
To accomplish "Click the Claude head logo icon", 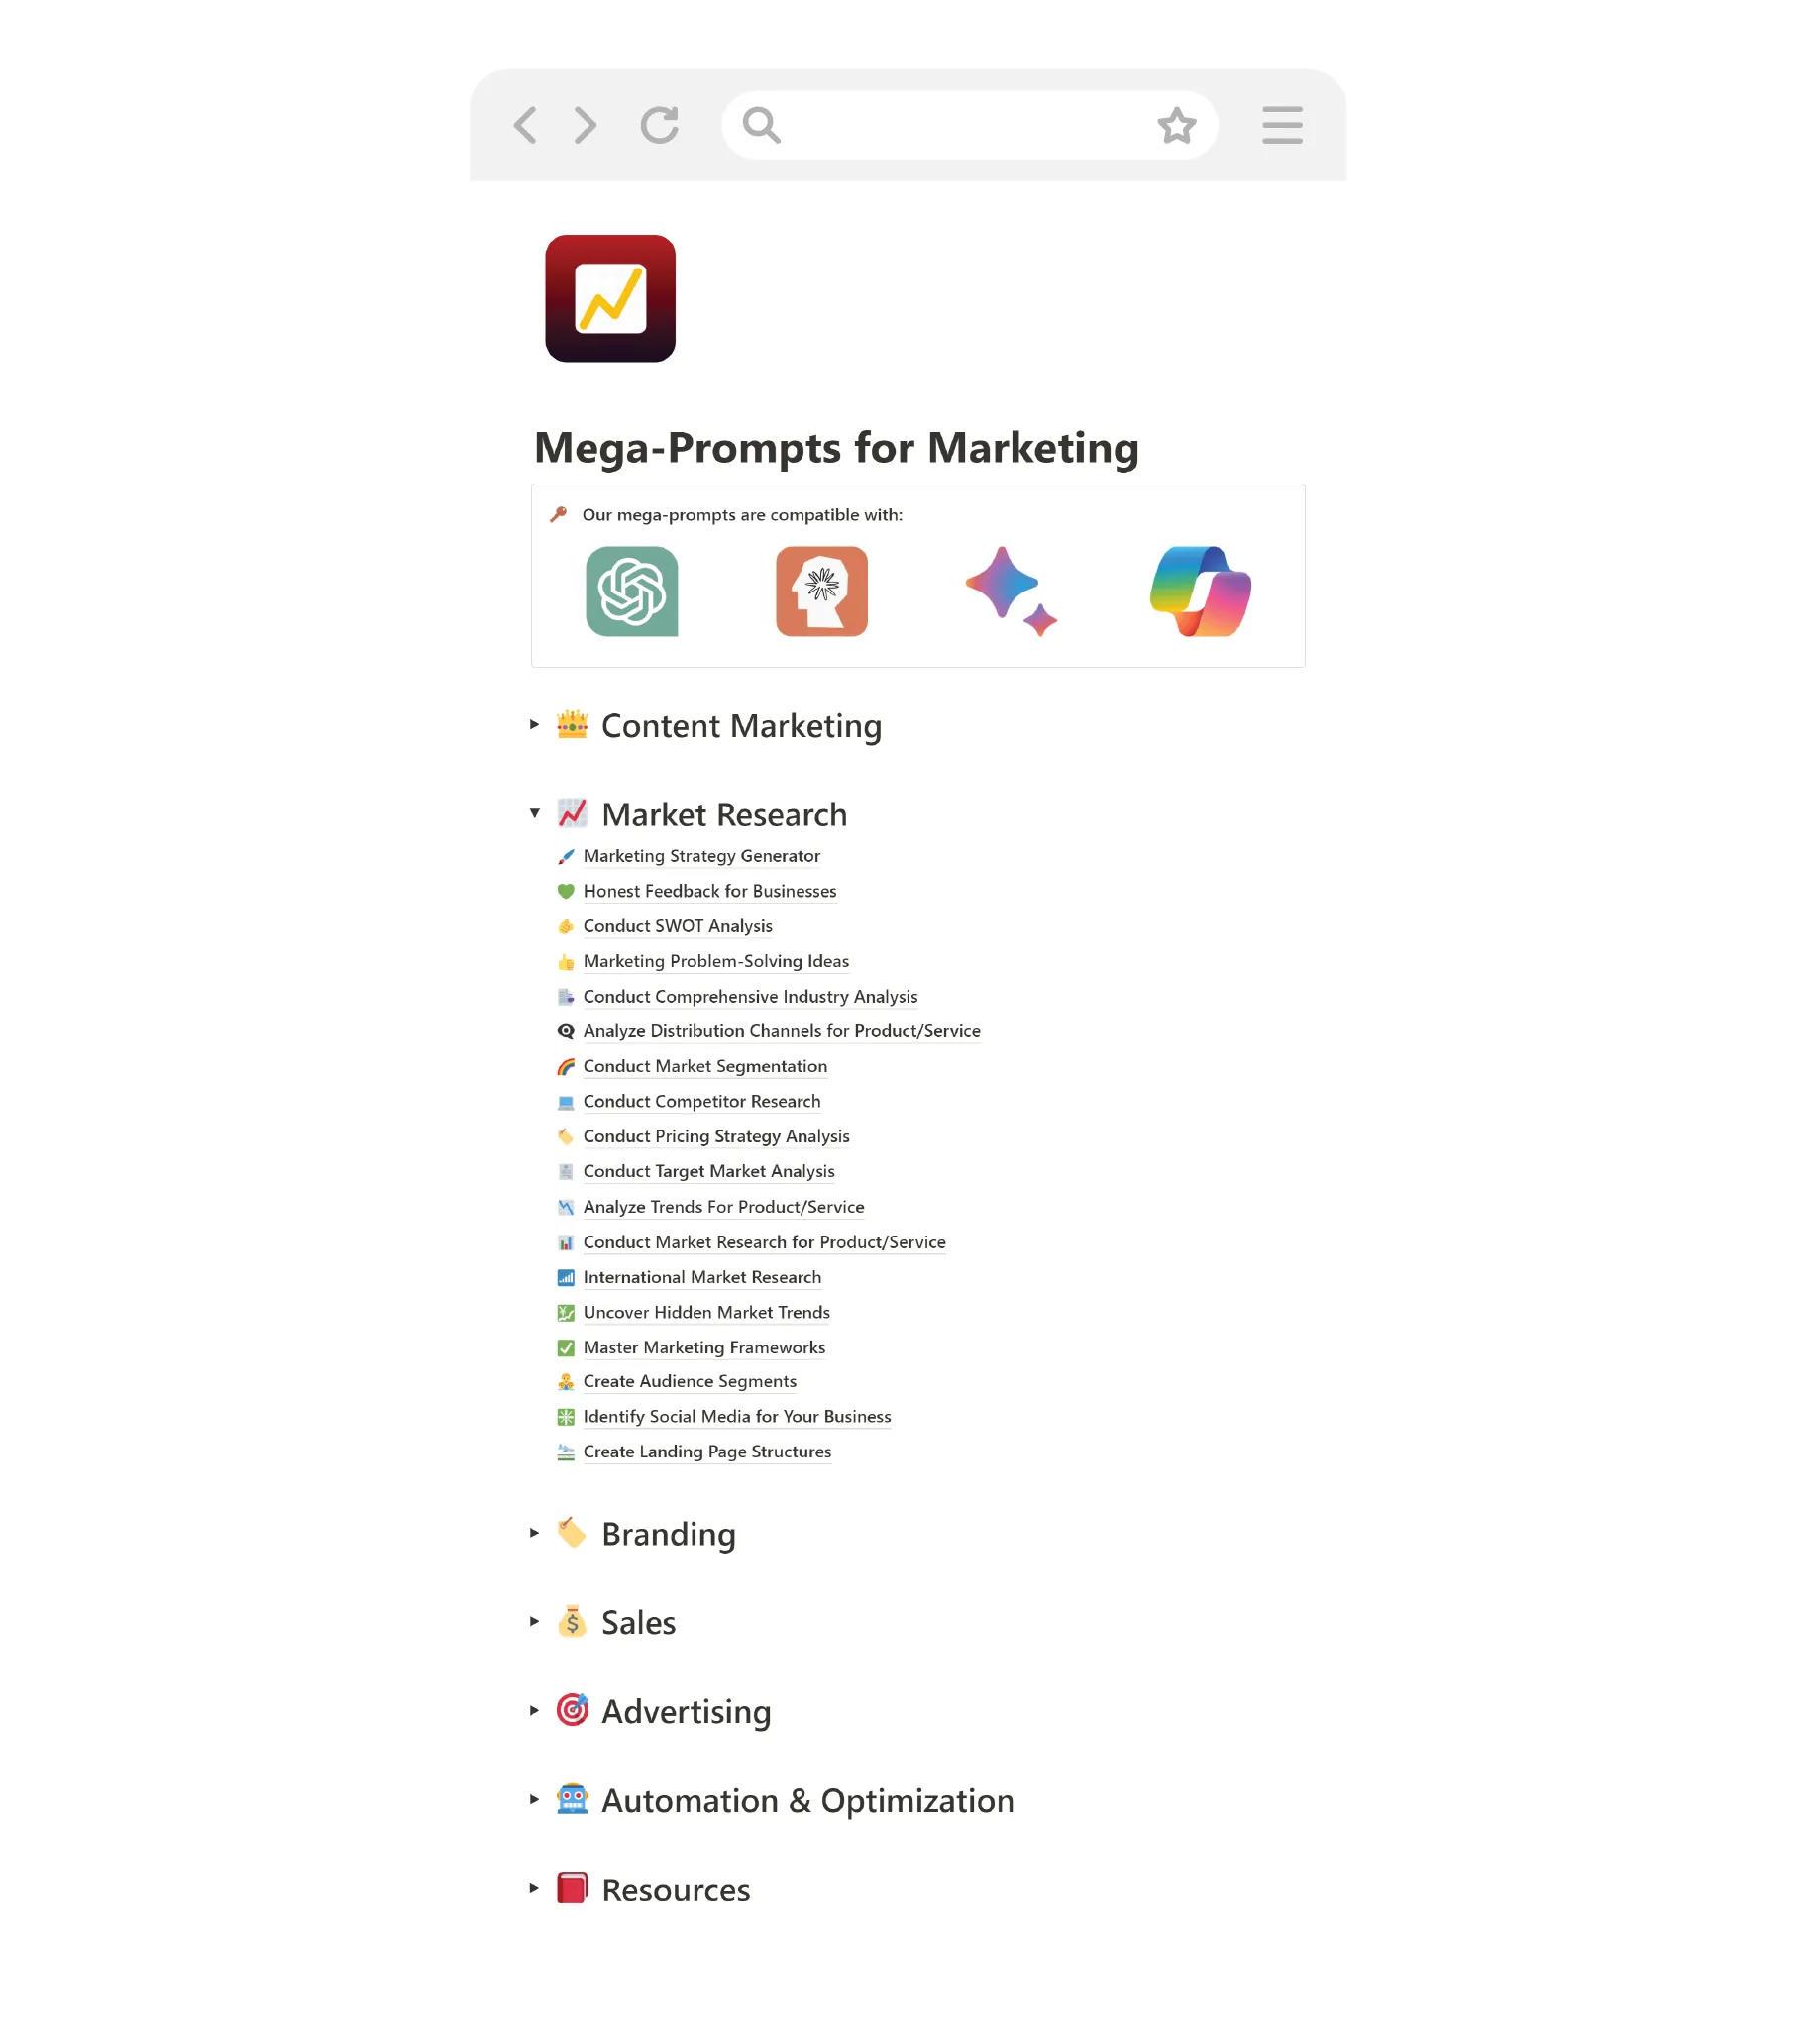I will click(821, 591).
